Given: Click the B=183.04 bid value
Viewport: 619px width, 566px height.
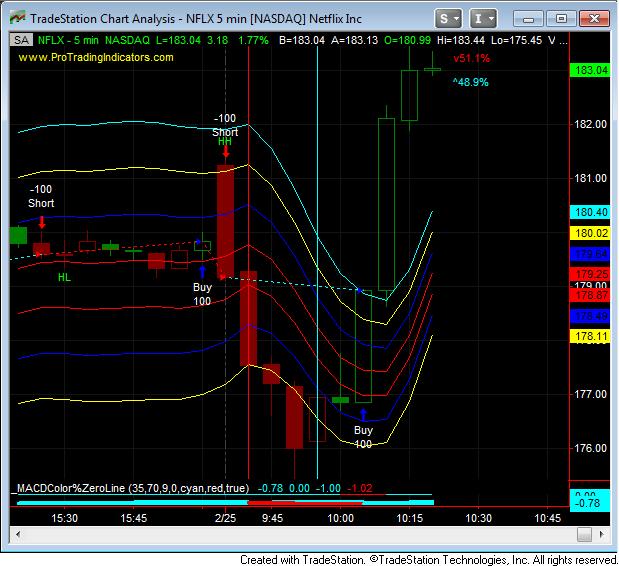Looking at the screenshot, I should click(302, 40).
